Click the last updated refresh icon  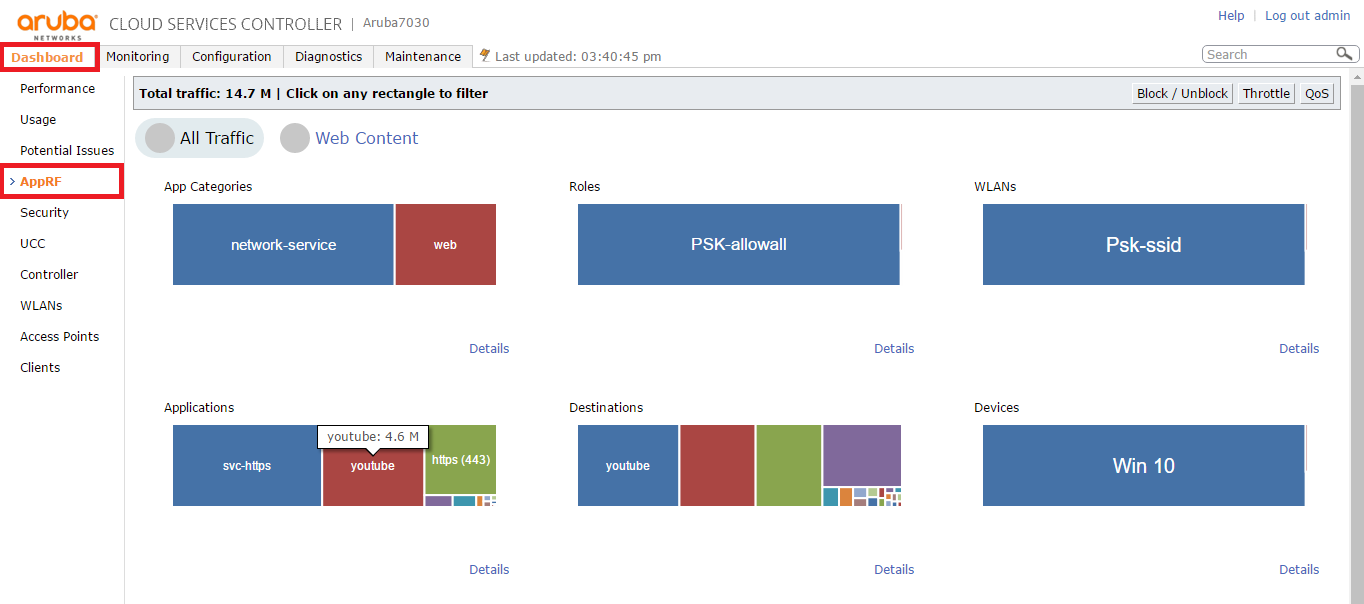click(x=485, y=56)
